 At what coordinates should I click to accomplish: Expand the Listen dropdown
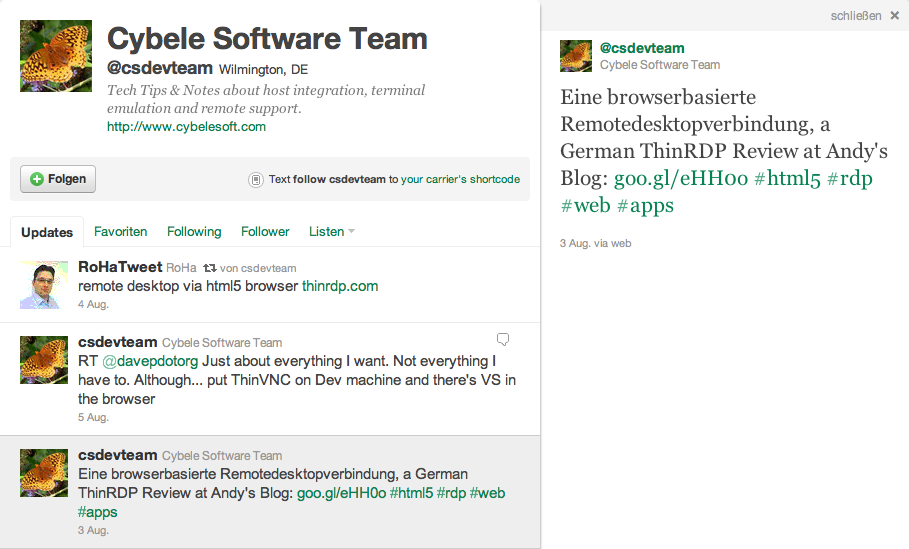(x=331, y=232)
